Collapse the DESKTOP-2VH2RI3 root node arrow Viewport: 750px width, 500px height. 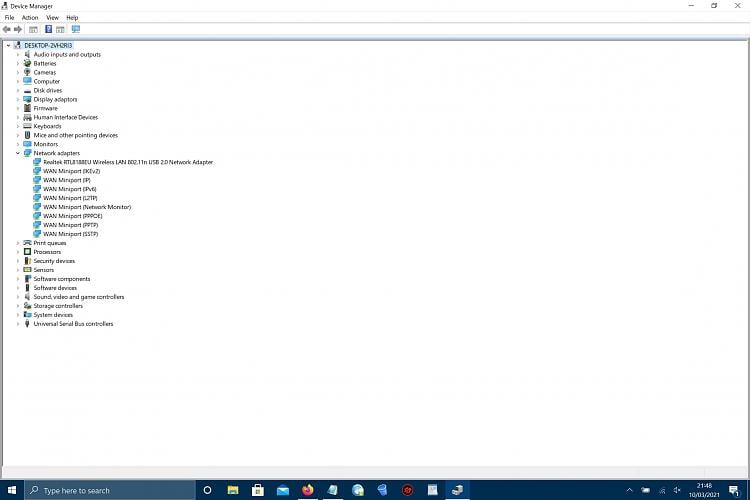[8, 45]
